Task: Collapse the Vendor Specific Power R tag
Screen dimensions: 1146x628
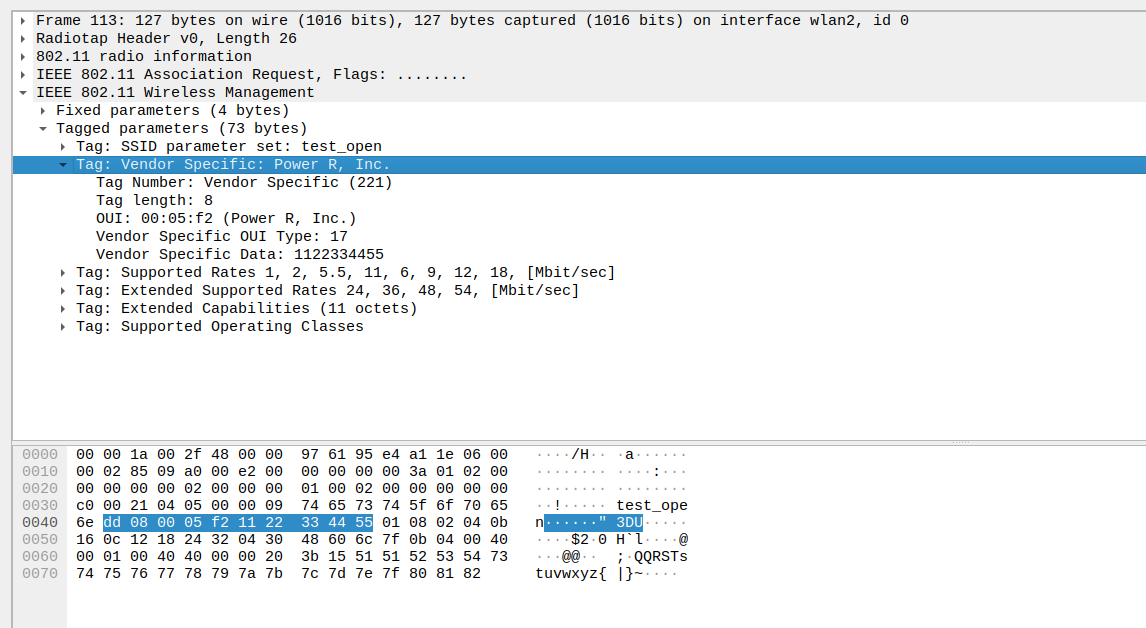Action: (x=63, y=165)
